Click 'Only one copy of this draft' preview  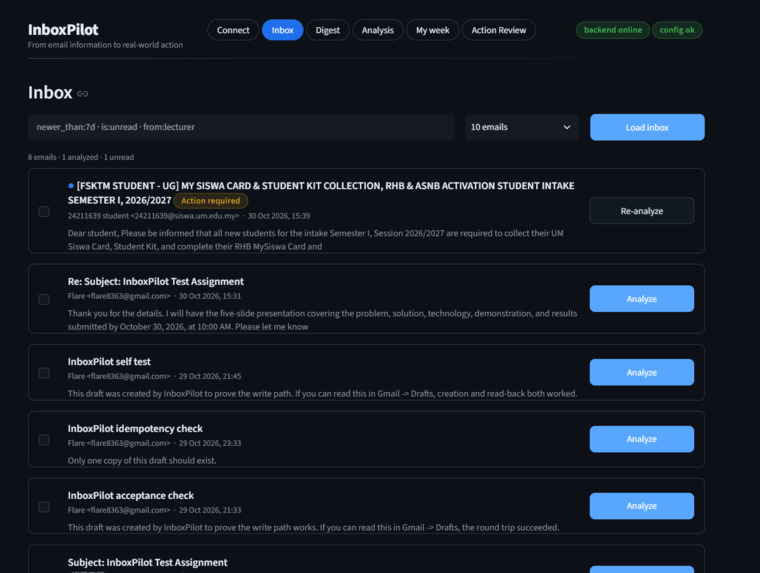[x=142, y=461]
